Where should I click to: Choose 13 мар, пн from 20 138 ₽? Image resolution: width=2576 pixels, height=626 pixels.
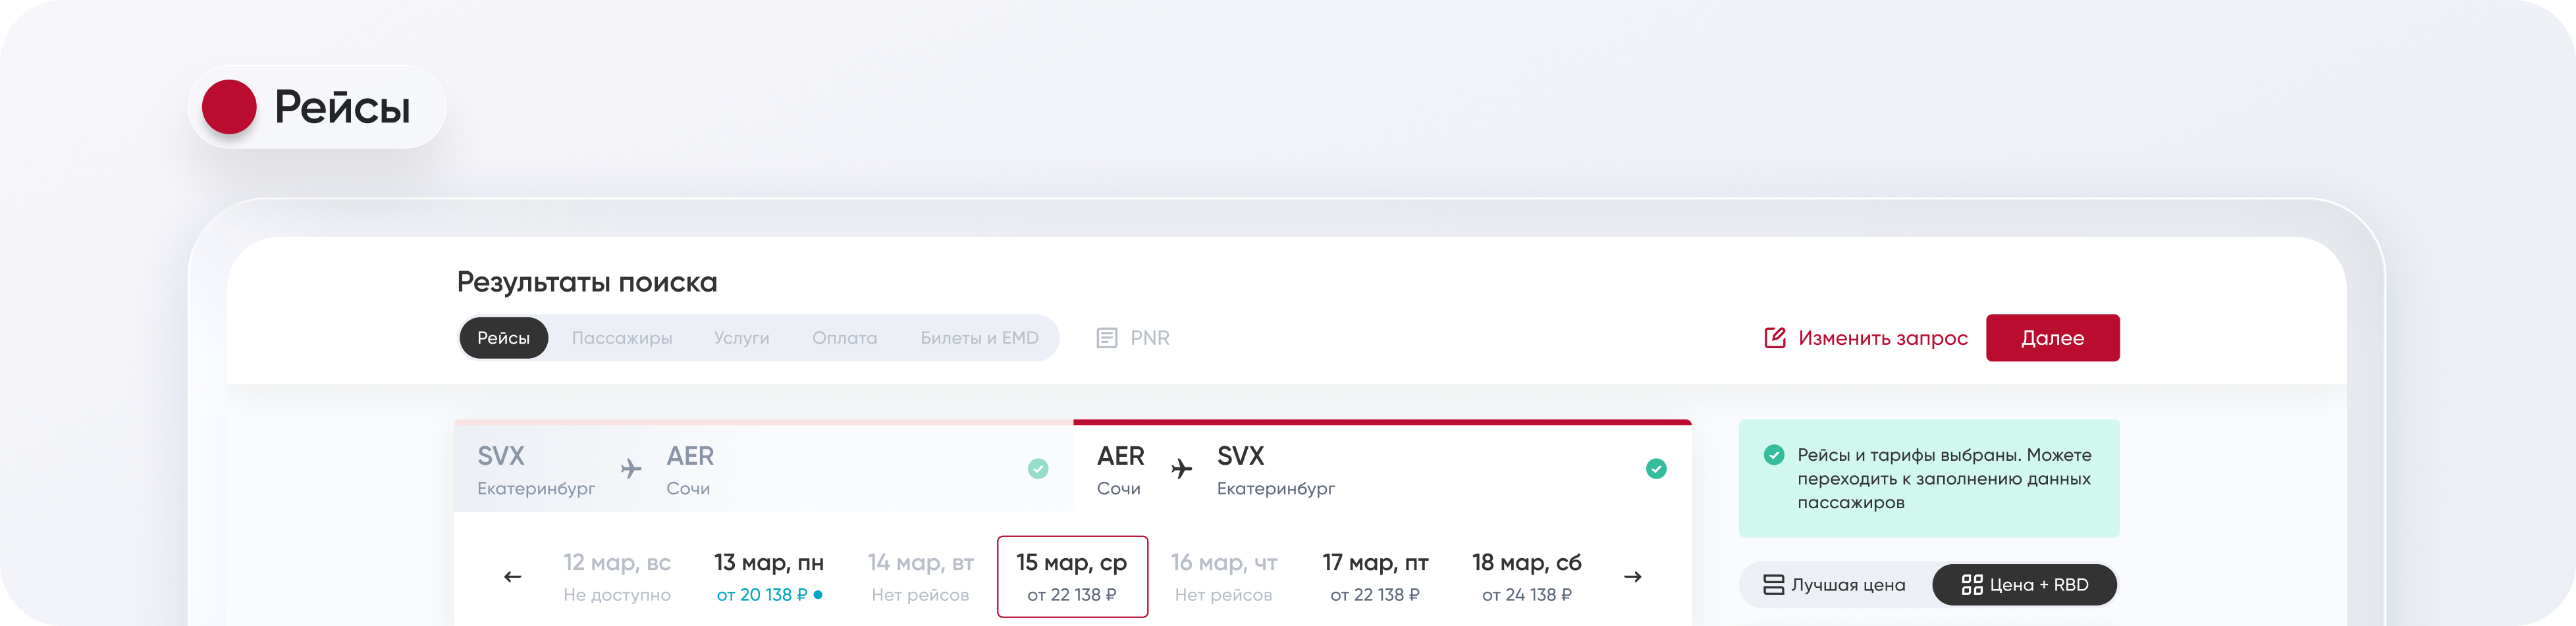(769, 577)
